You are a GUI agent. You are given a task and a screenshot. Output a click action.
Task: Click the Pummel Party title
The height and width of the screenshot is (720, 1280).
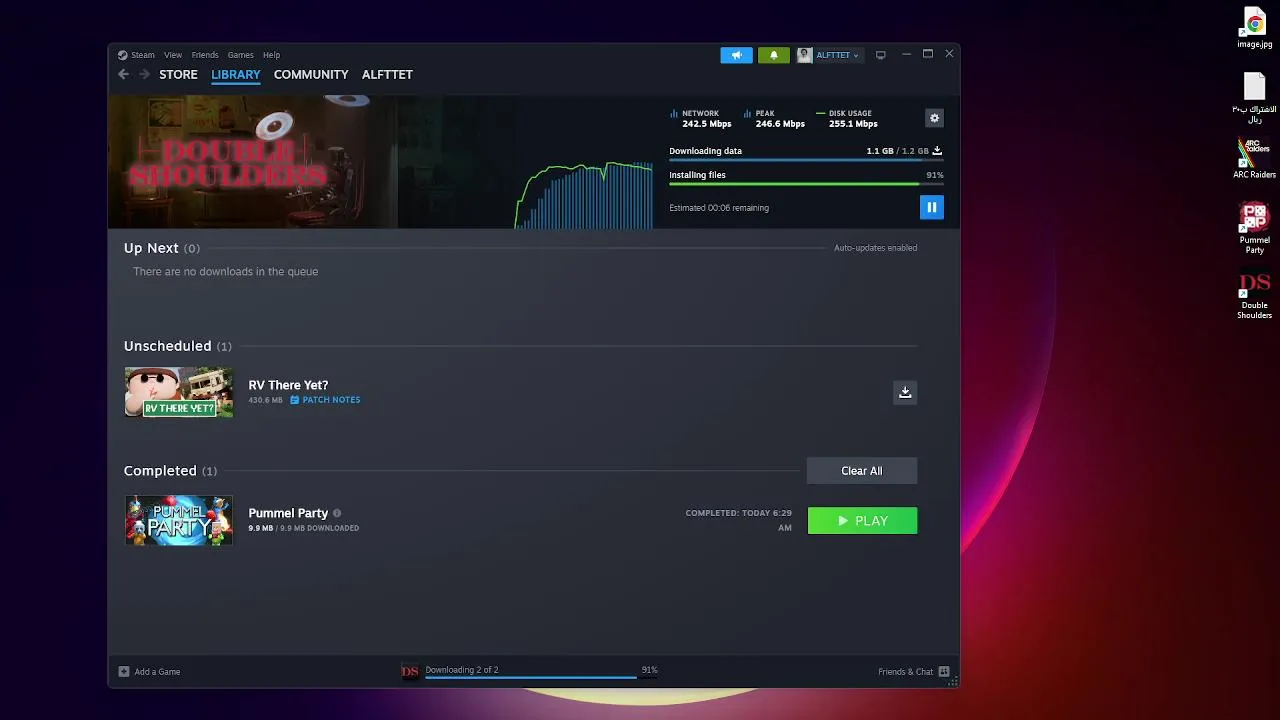click(x=288, y=513)
